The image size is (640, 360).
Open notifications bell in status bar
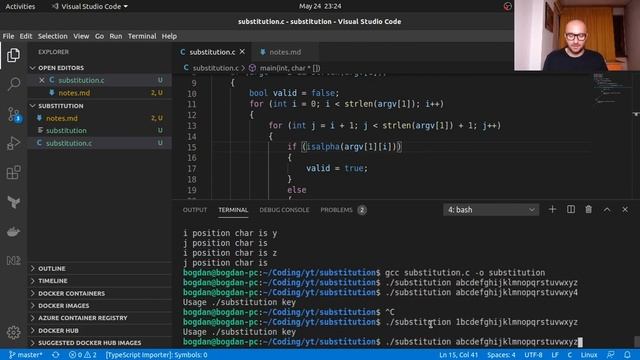[627, 355]
